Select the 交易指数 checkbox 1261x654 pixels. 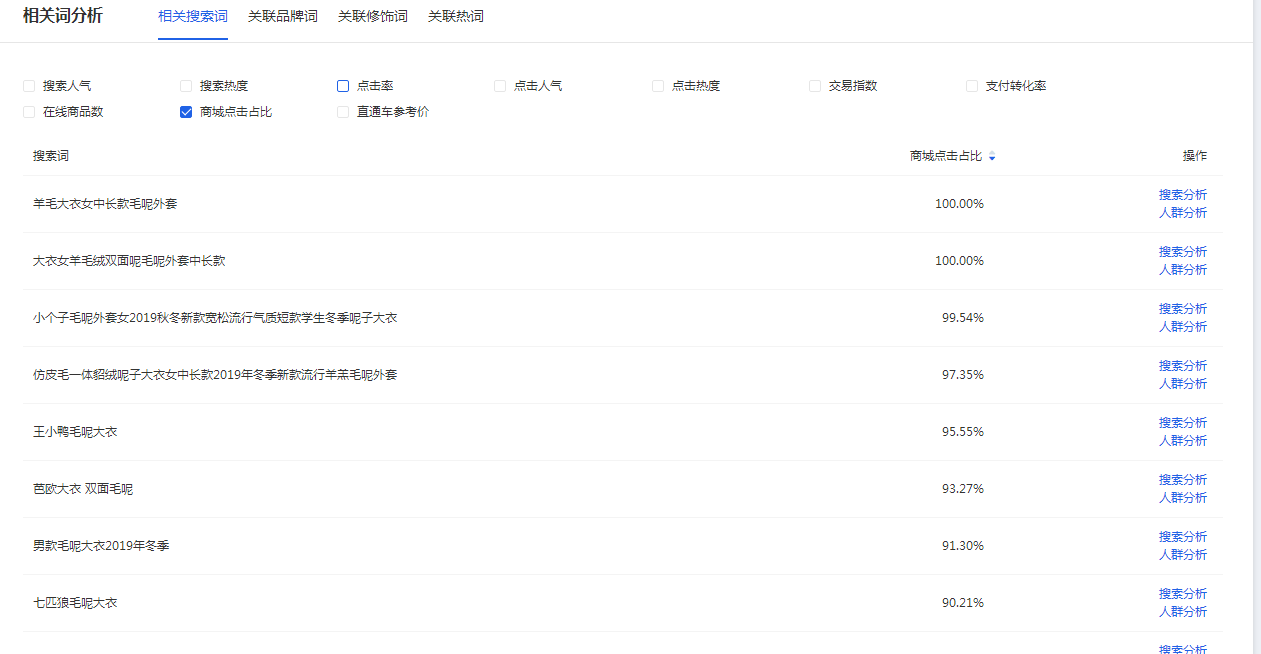(815, 86)
